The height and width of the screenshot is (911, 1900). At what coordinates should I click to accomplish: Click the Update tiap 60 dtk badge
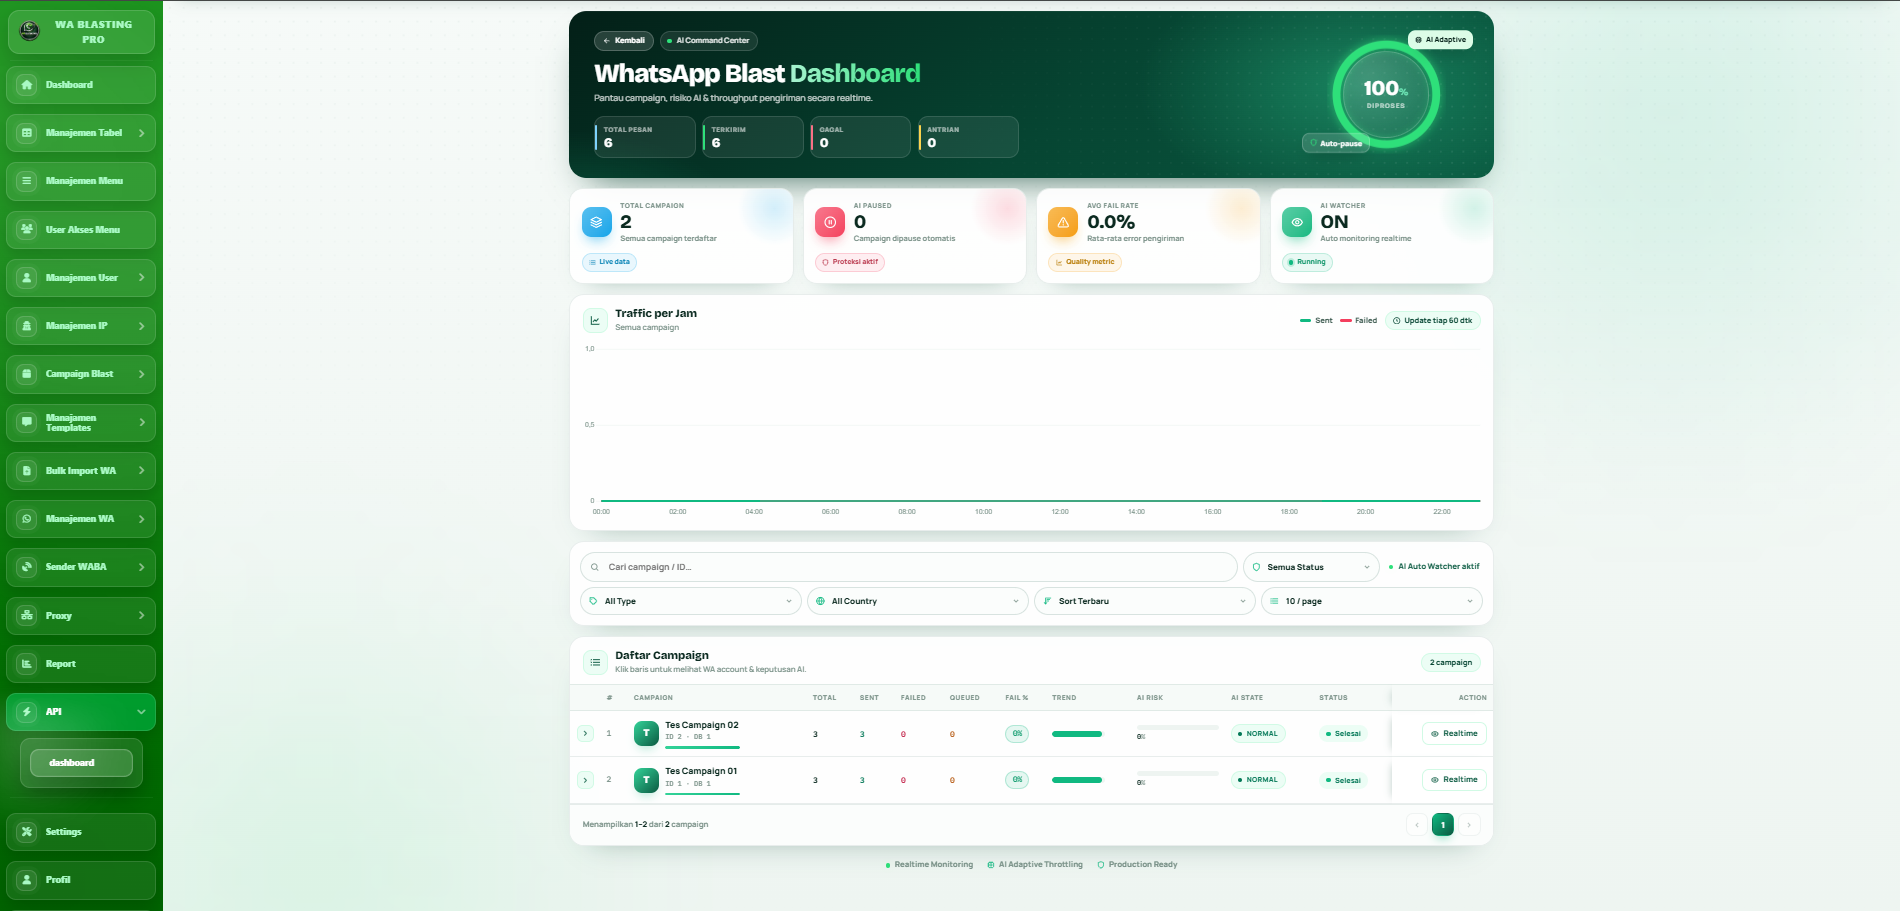pyautogui.click(x=1432, y=321)
